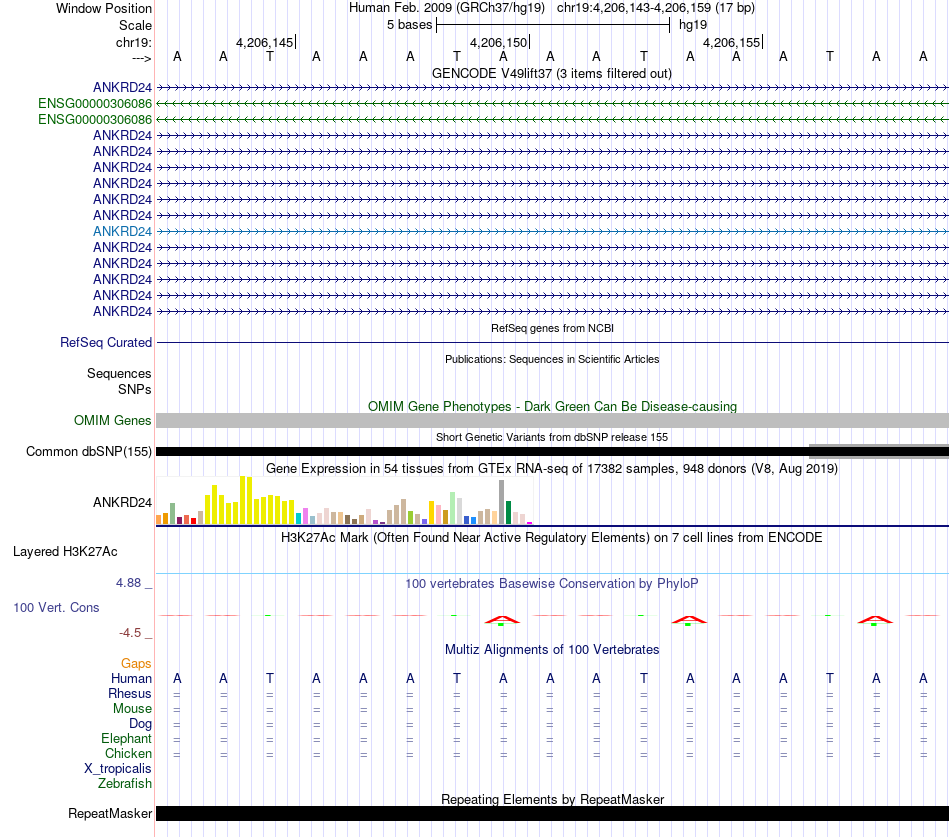Click the RefSeq Curated transcript line
This screenshot has width=950, height=837.
[552, 342]
